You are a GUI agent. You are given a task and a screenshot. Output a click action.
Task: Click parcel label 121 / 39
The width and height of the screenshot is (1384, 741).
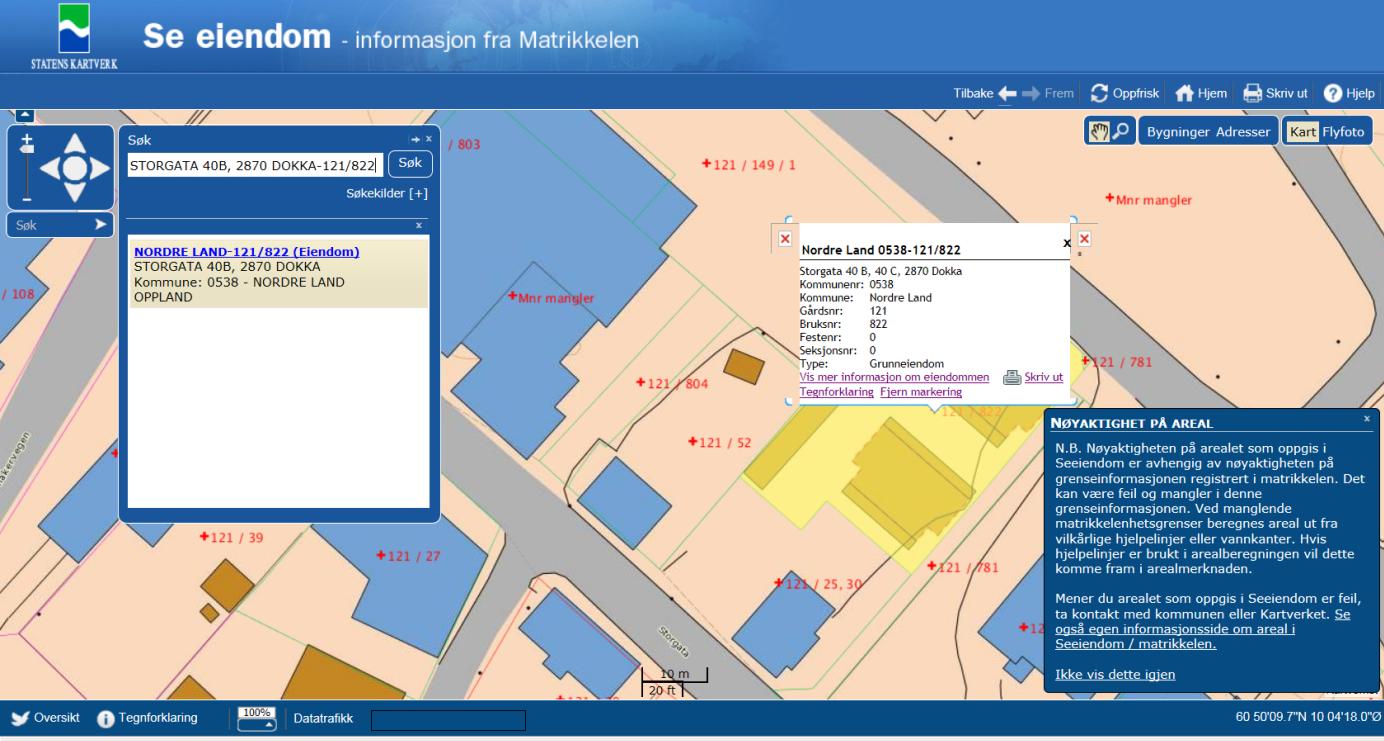pos(231,537)
